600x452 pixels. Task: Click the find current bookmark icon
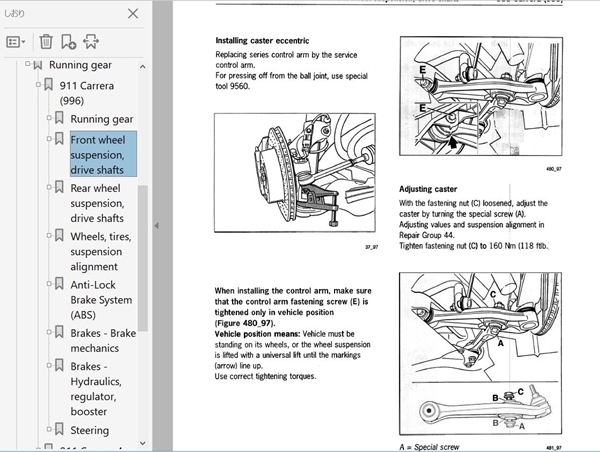91,41
